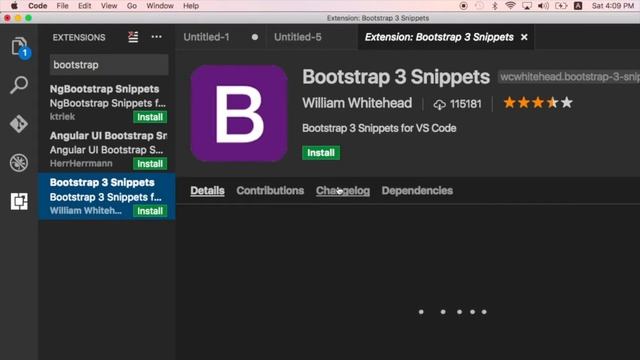
Task: Install Bootstrap 3 Snippets from the list
Action: coord(150,211)
